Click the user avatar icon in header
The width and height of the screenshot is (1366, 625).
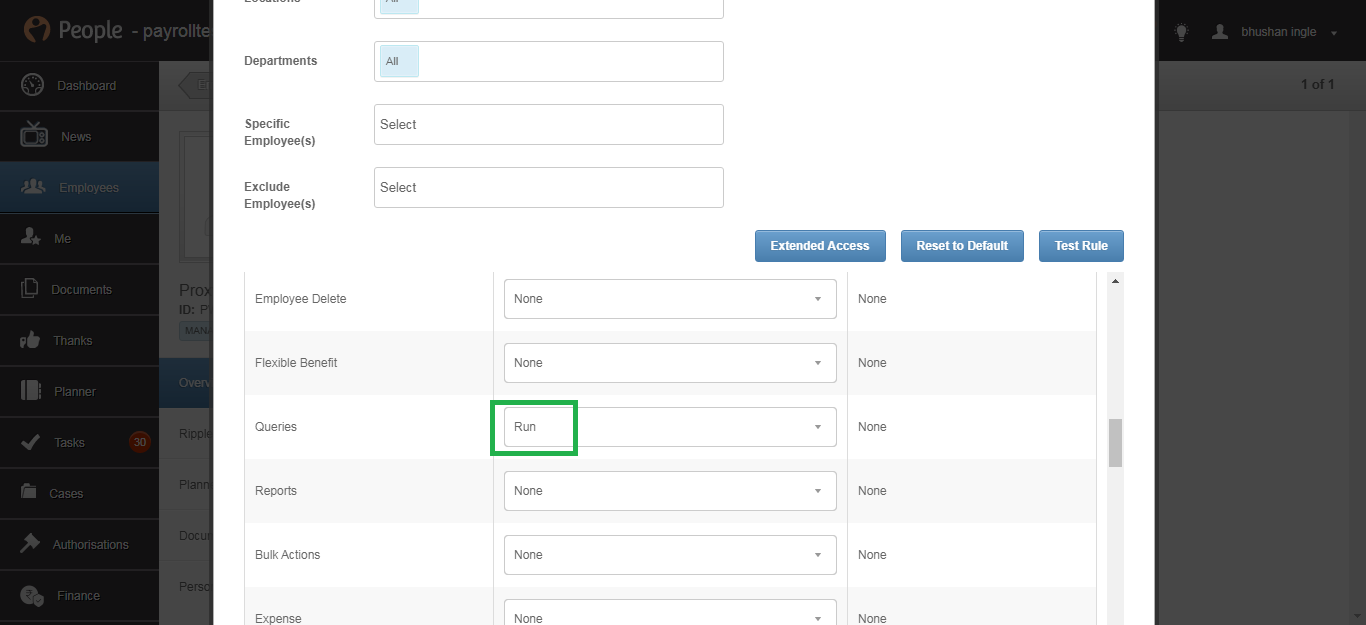point(1220,32)
